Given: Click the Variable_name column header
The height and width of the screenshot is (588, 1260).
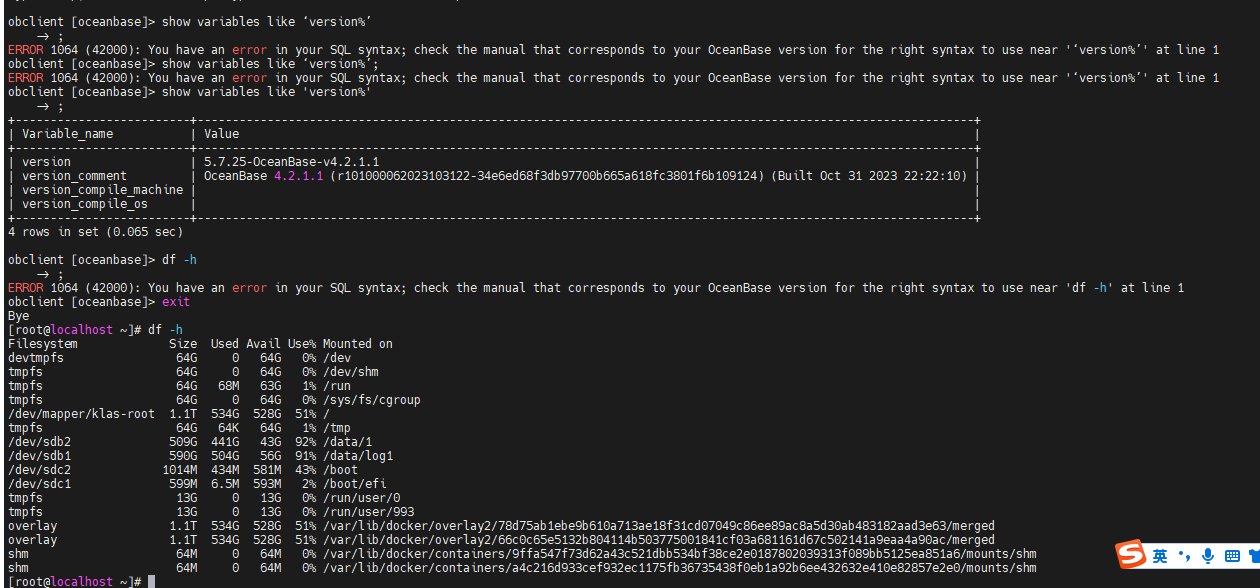Looking at the screenshot, I should (68, 133).
